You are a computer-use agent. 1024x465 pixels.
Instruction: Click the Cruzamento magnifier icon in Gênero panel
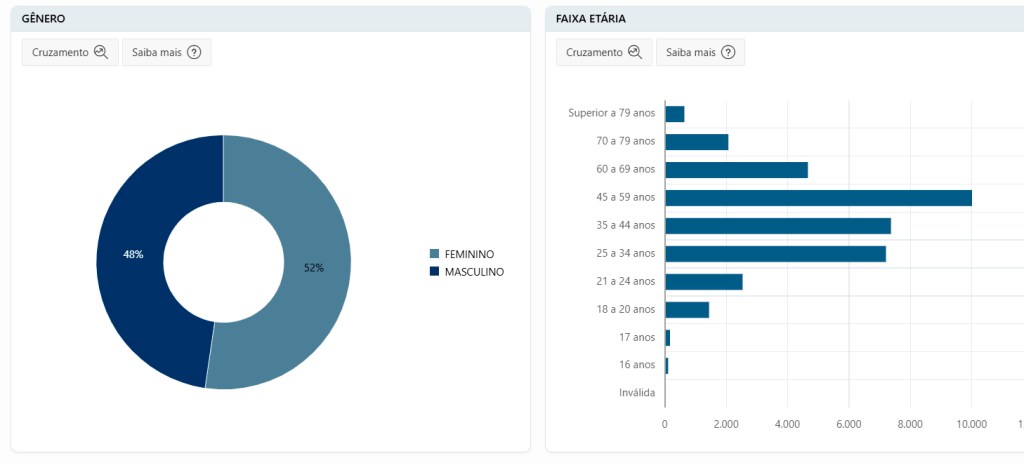100,53
